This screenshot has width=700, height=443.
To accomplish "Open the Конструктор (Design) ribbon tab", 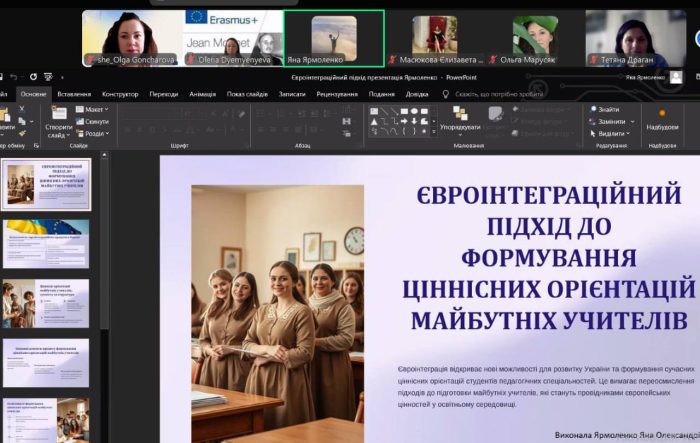I will pyautogui.click(x=120, y=94).
